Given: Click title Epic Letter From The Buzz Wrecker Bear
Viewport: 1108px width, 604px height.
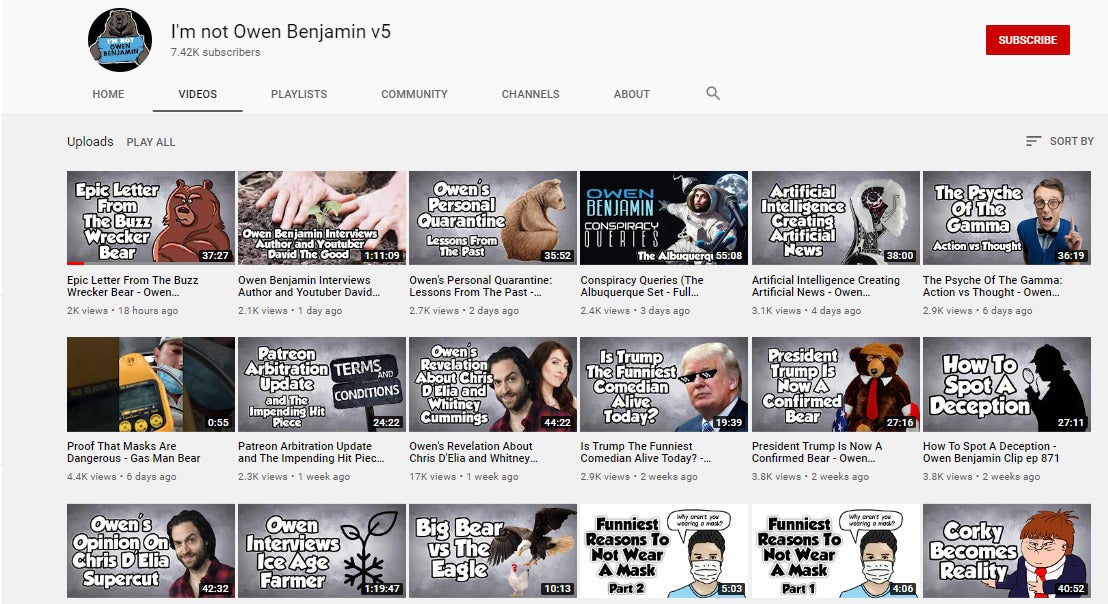Looking at the screenshot, I should (133, 286).
